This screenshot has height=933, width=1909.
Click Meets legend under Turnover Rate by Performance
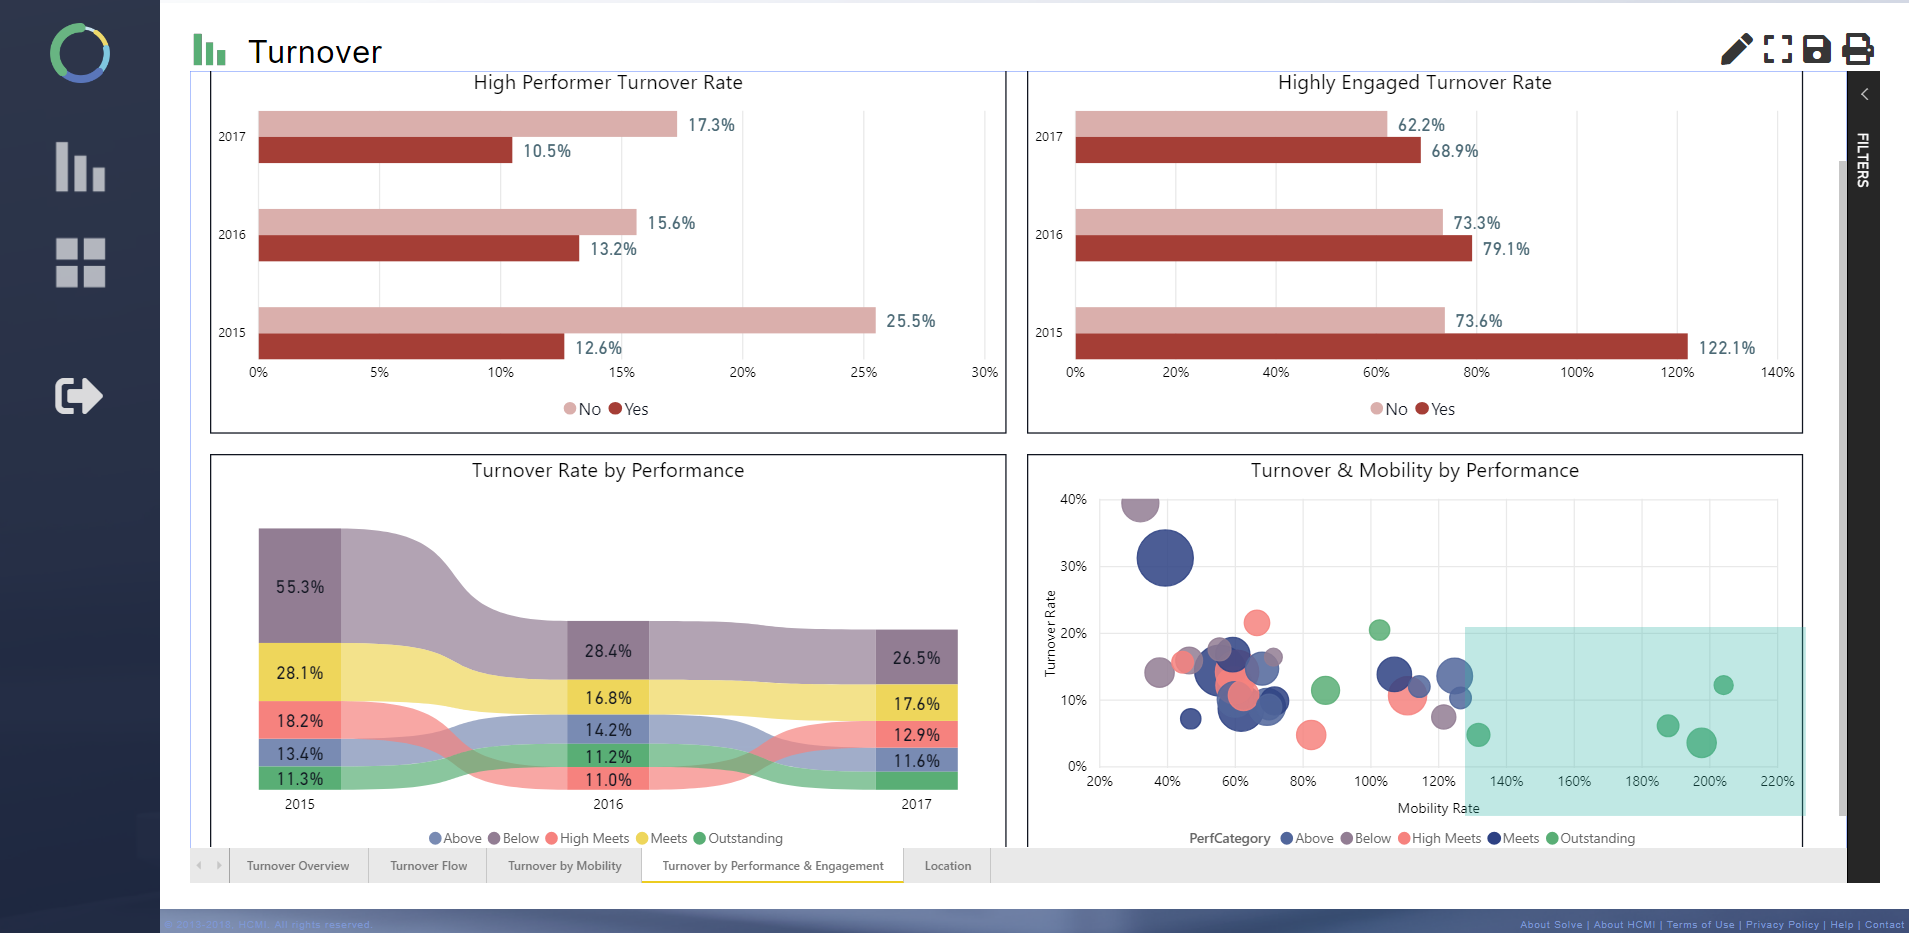point(661,838)
